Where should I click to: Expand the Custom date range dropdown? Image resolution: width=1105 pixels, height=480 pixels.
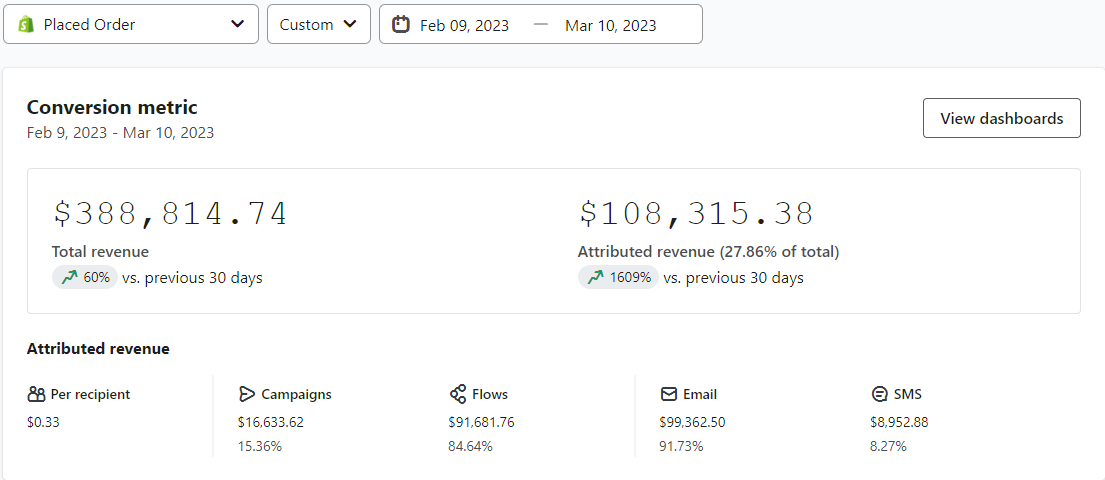click(319, 25)
